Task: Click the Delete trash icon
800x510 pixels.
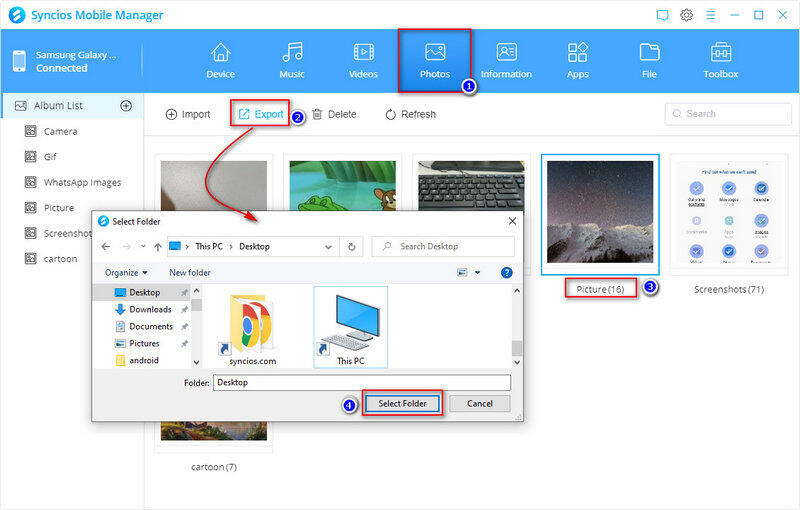Action: pyautogui.click(x=317, y=114)
